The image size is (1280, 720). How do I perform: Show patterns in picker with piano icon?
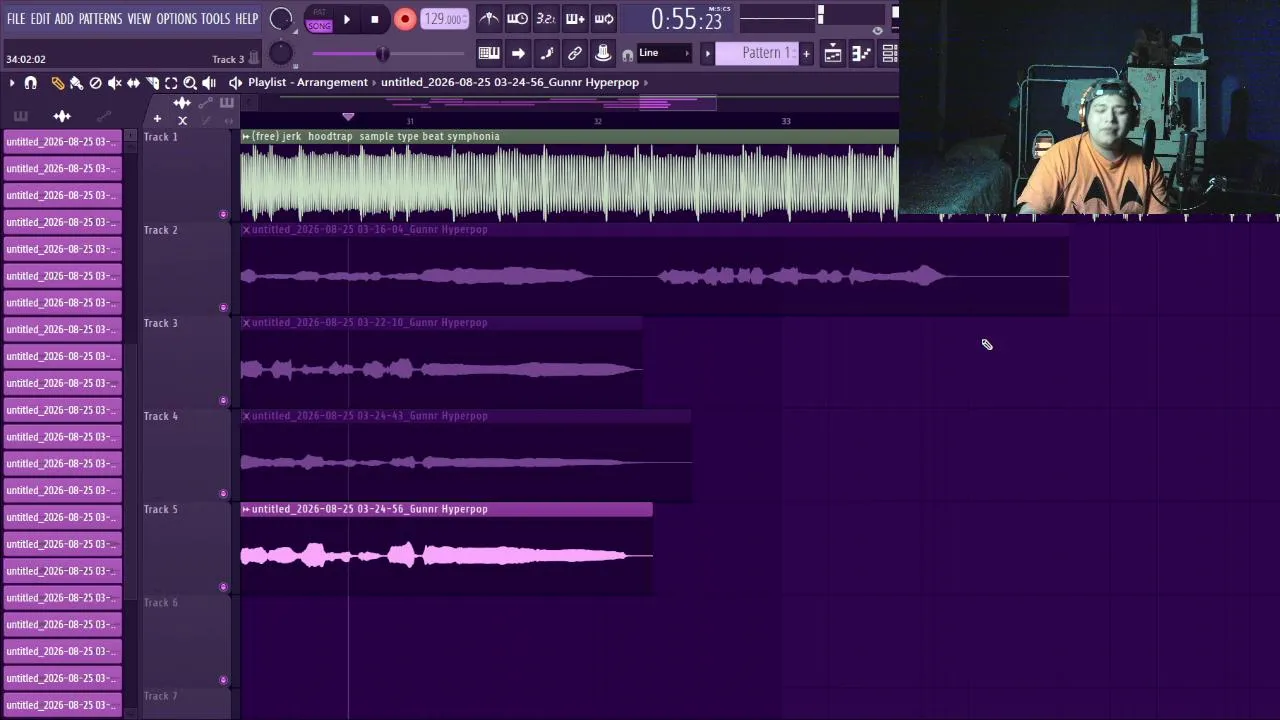pos(20,116)
